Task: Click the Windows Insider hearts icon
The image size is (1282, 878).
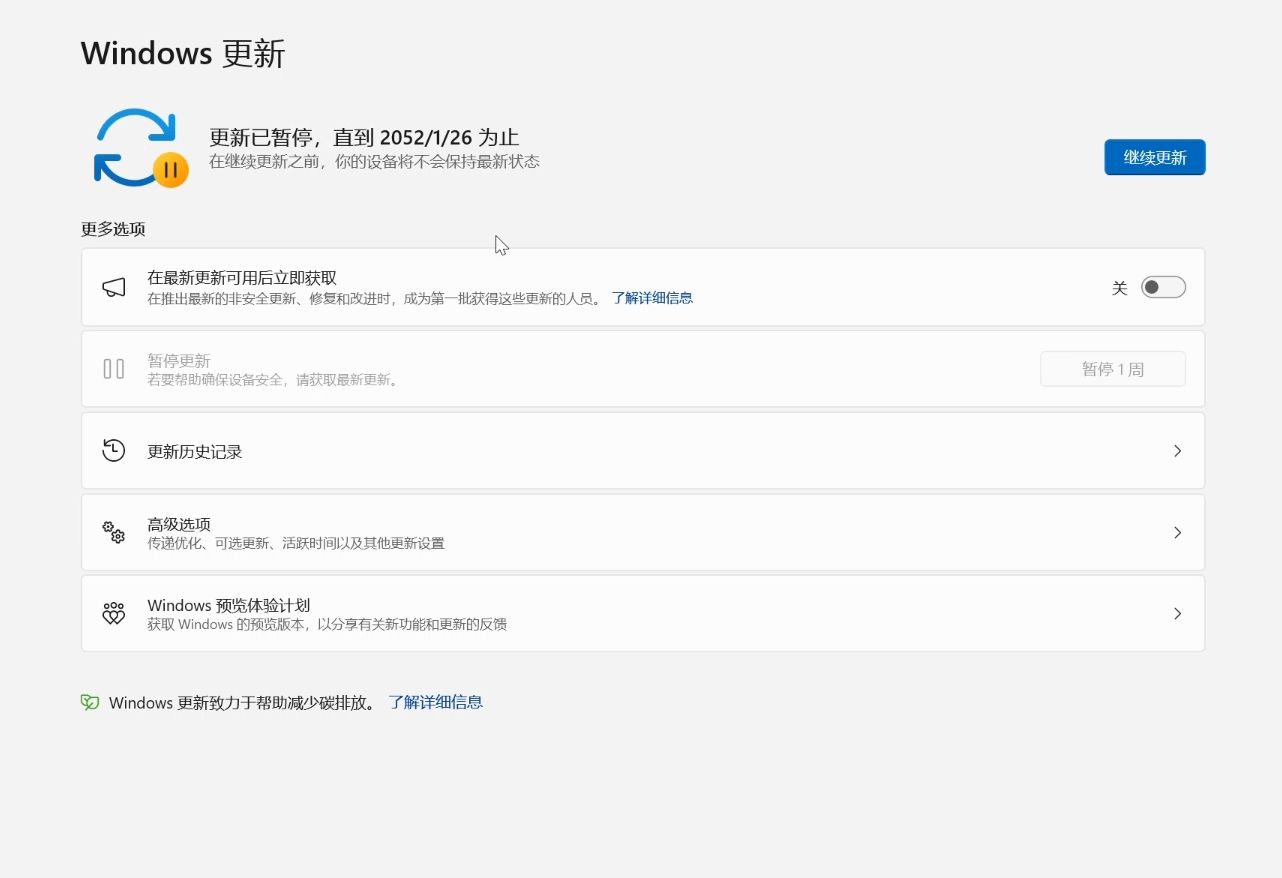Action: click(114, 613)
